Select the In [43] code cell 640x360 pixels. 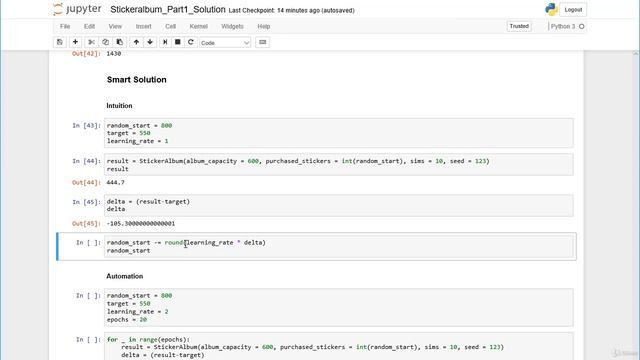(338, 133)
